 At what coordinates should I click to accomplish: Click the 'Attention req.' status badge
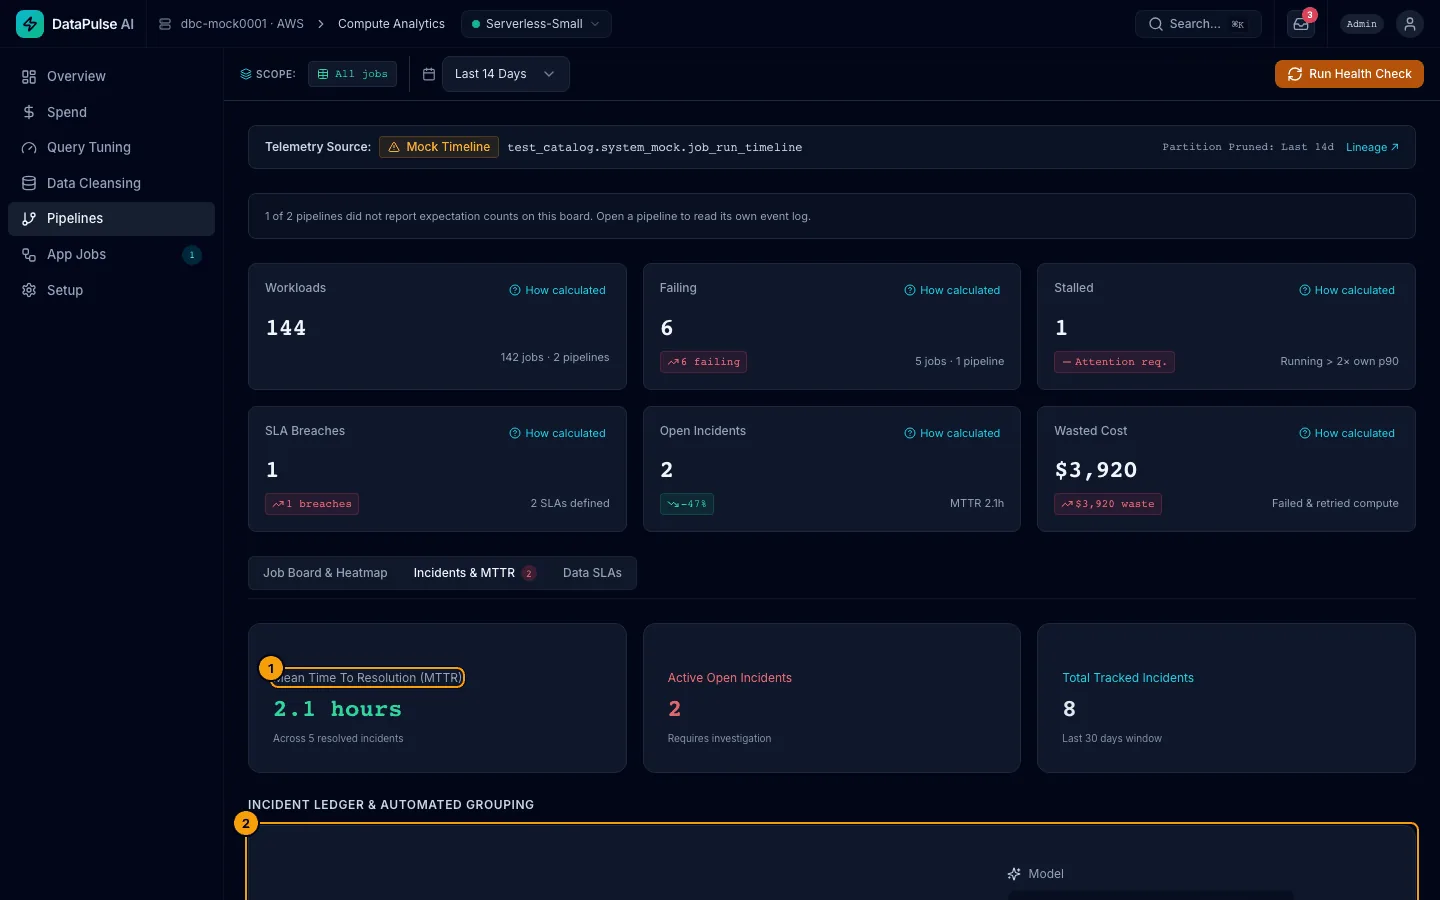click(x=1114, y=362)
